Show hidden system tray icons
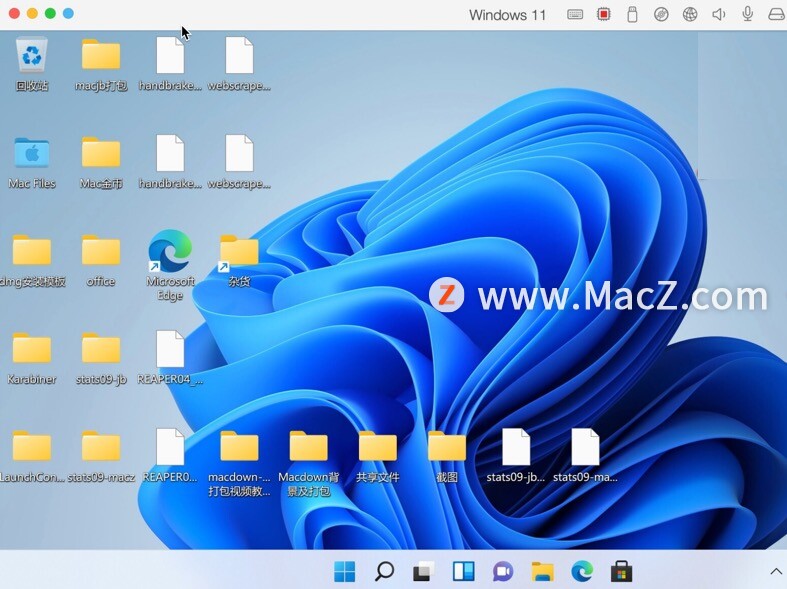The width and height of the screenshot is (787, 589). coord(776,571)
